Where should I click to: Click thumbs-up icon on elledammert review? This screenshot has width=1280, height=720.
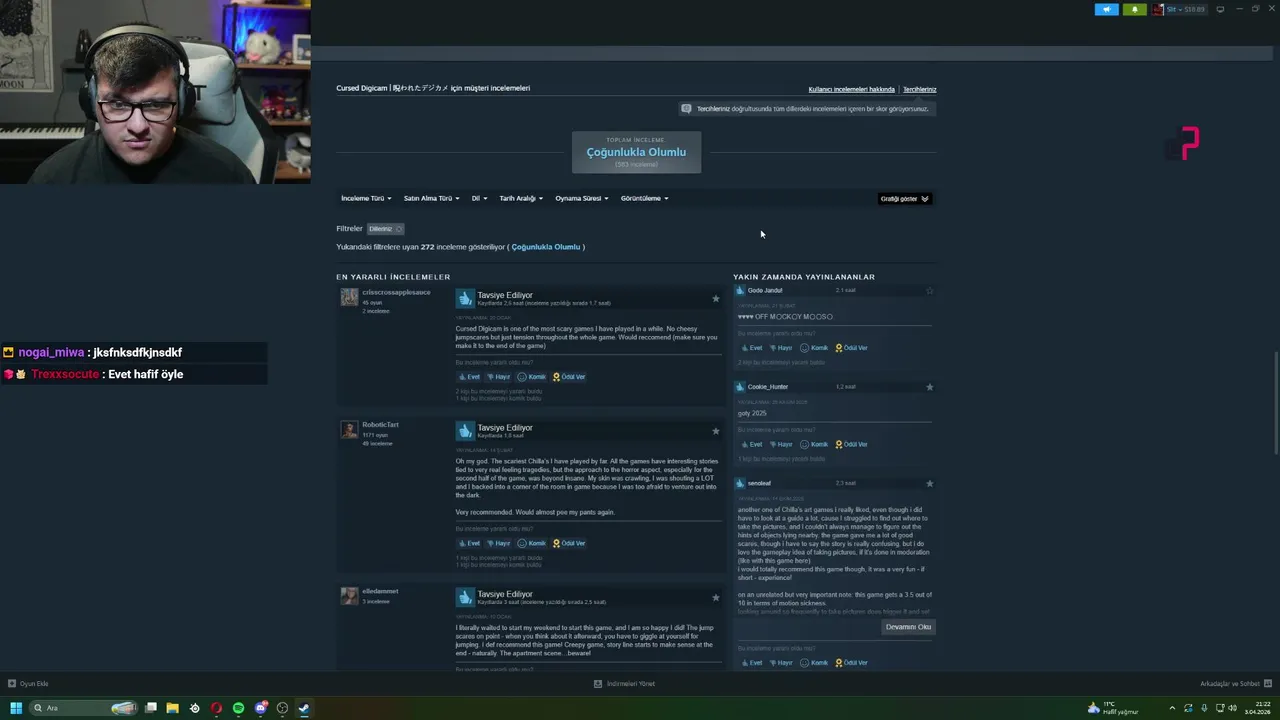[465, 597]
